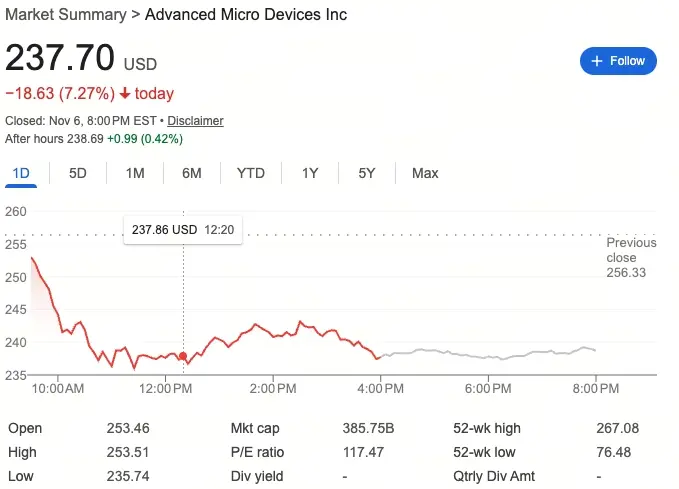Click the plus icon on Follow

click(x=597, y=61)
